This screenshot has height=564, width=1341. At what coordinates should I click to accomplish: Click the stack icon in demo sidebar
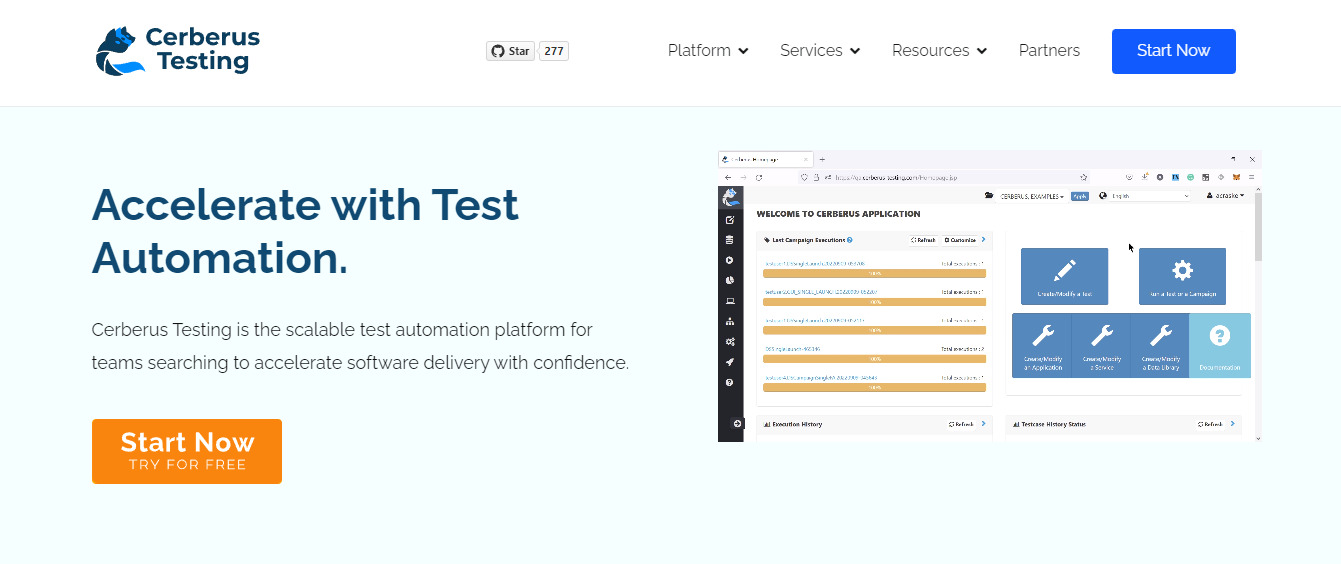[730, 240]
